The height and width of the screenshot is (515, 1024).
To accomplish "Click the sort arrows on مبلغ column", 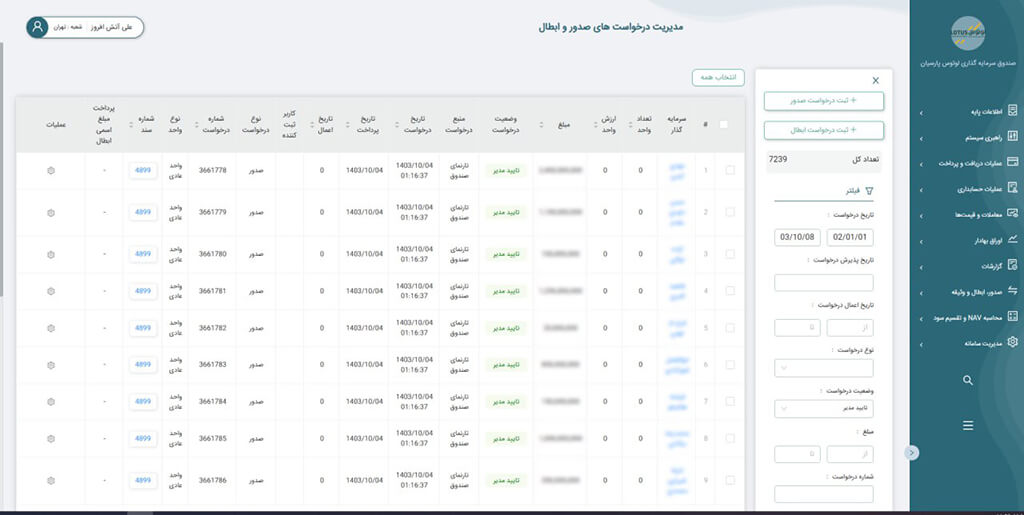I will tap(542, 125).
